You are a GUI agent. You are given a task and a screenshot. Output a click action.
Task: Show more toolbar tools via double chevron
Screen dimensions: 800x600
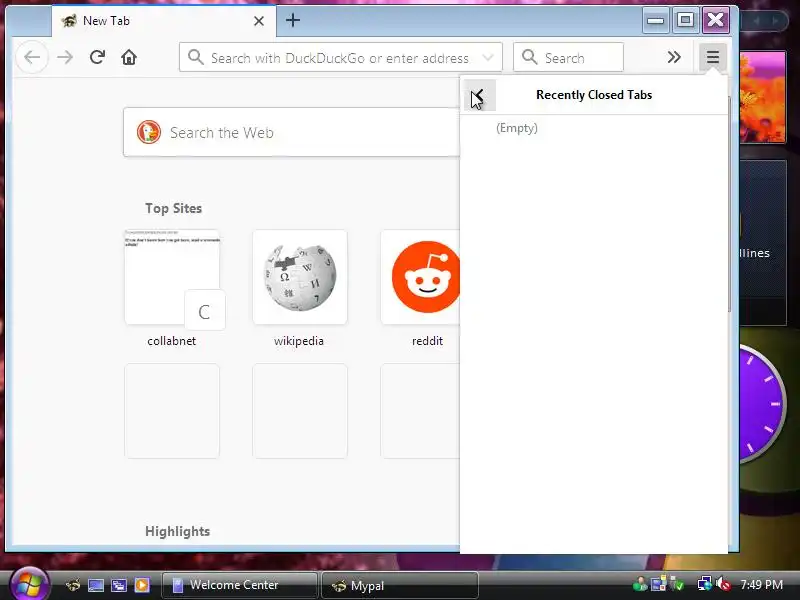click(x=674, y=57)
